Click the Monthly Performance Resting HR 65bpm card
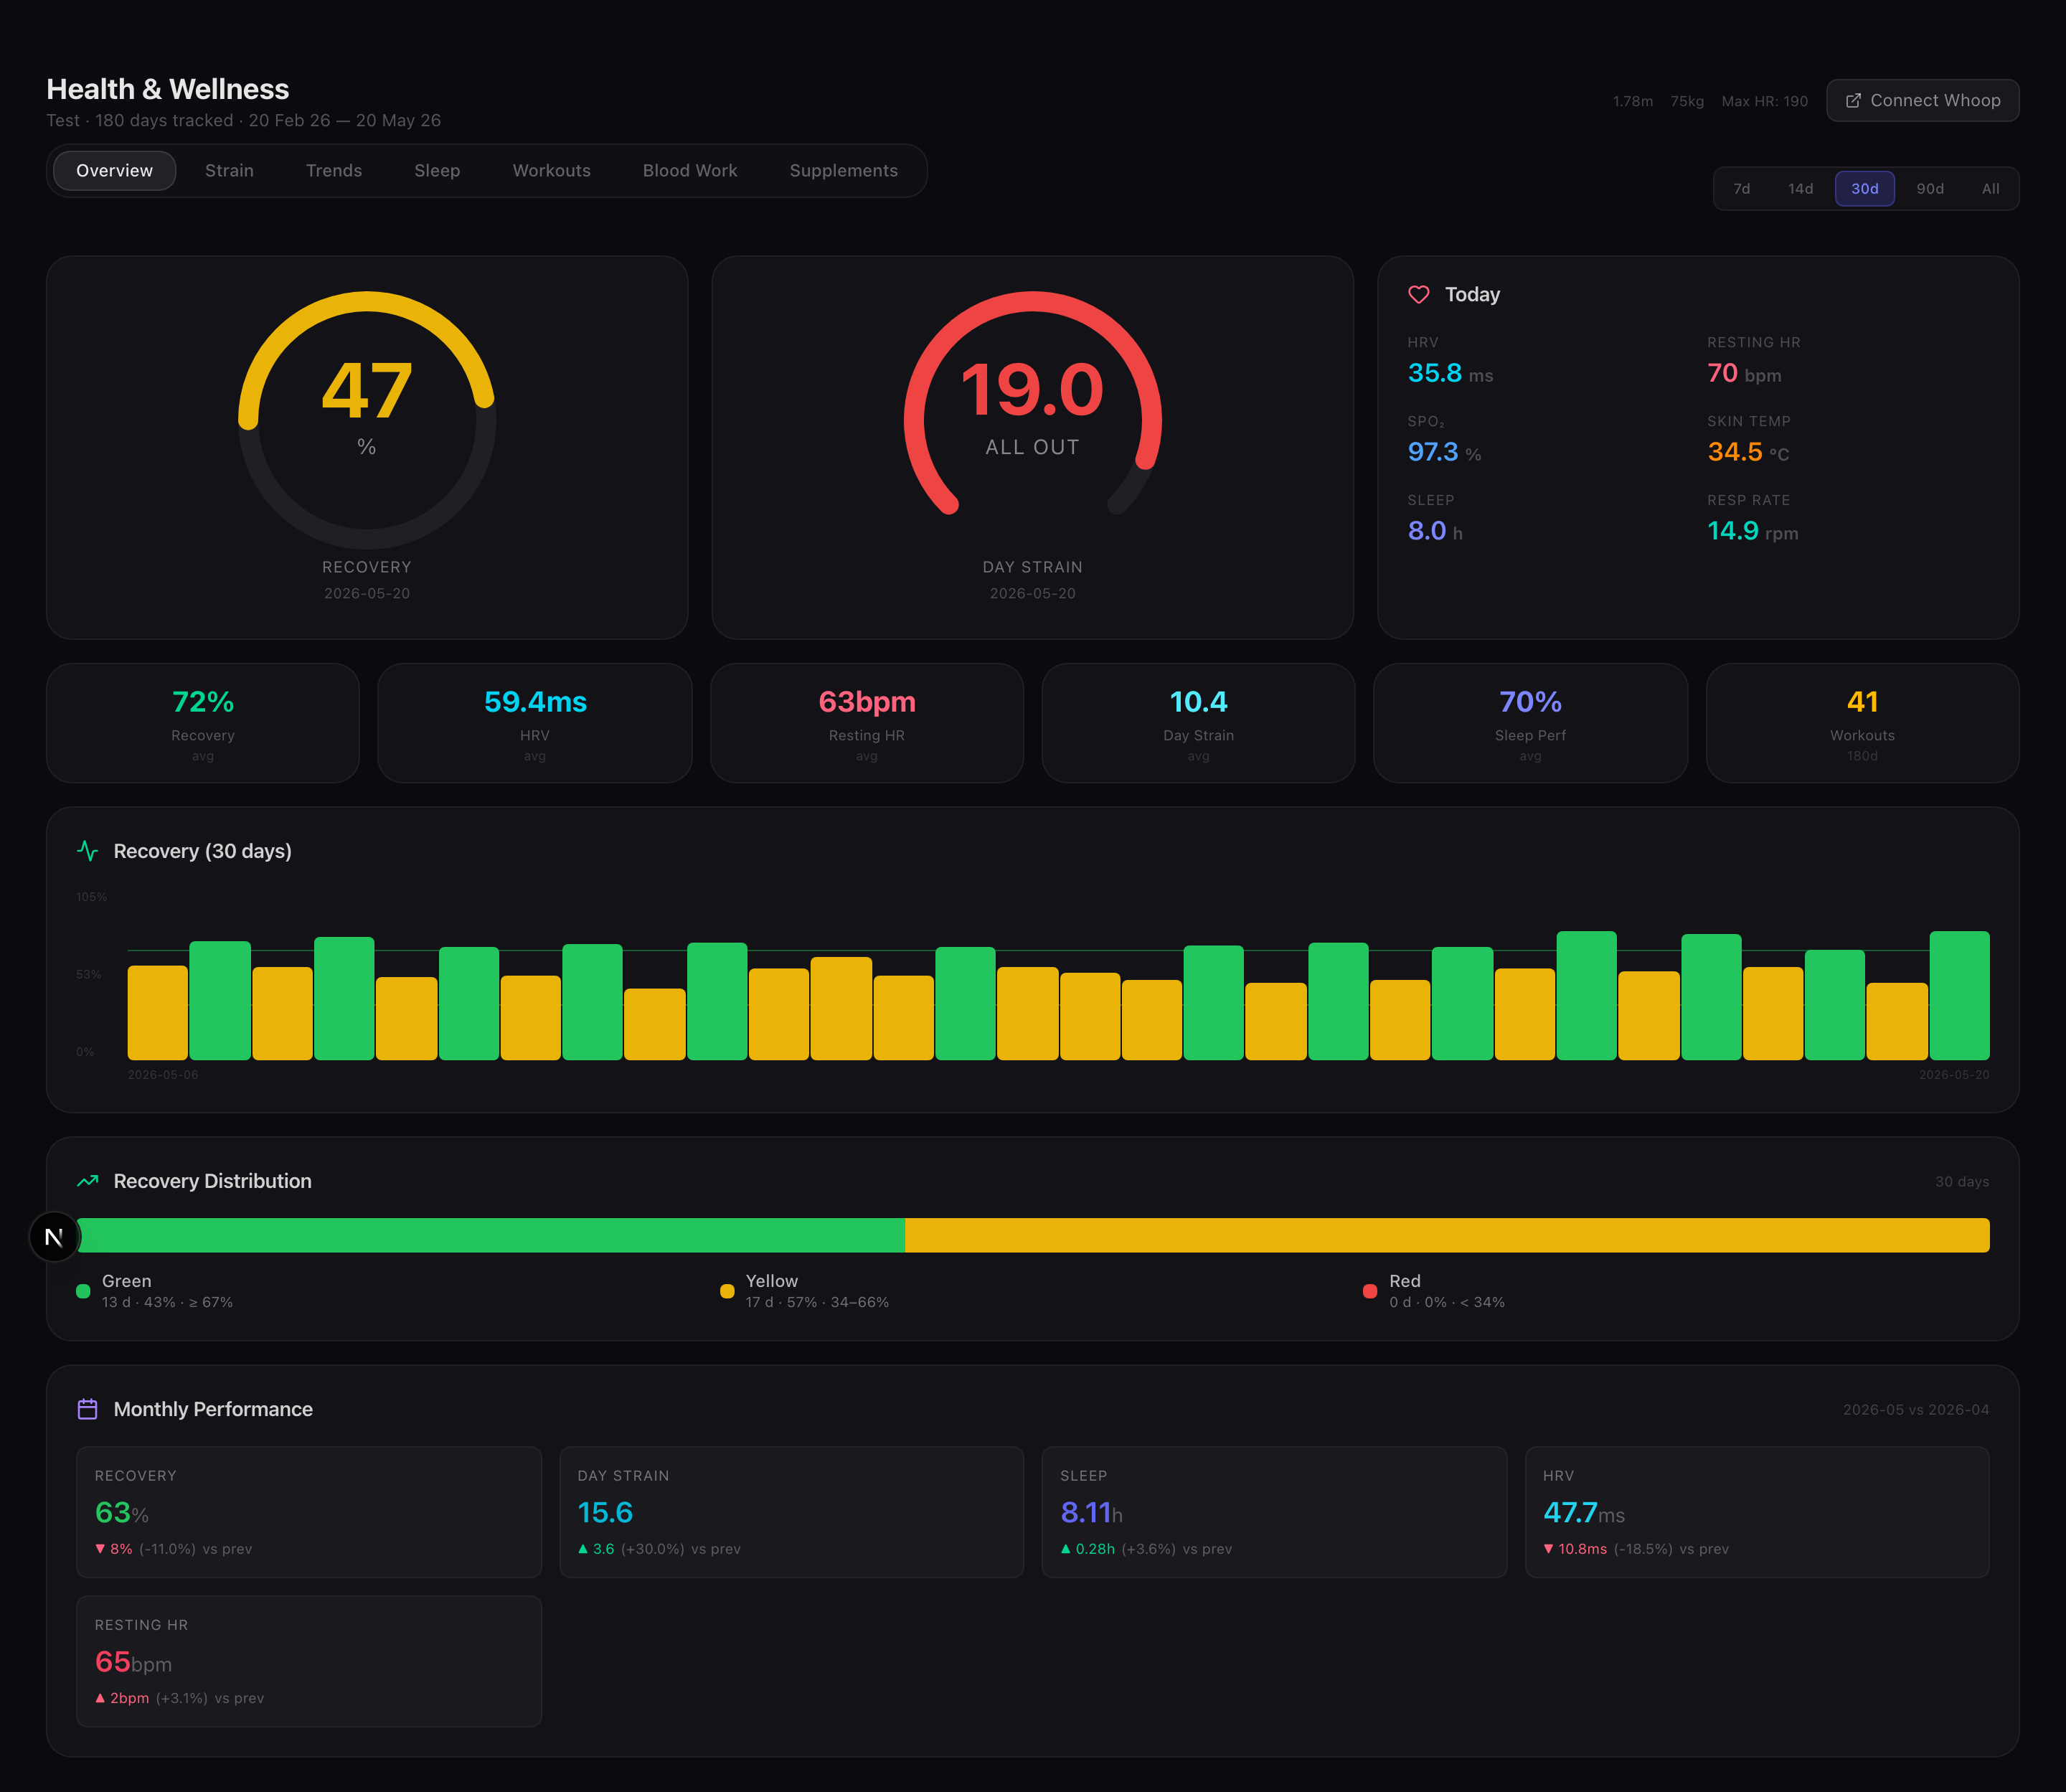 coord(309,1661)
